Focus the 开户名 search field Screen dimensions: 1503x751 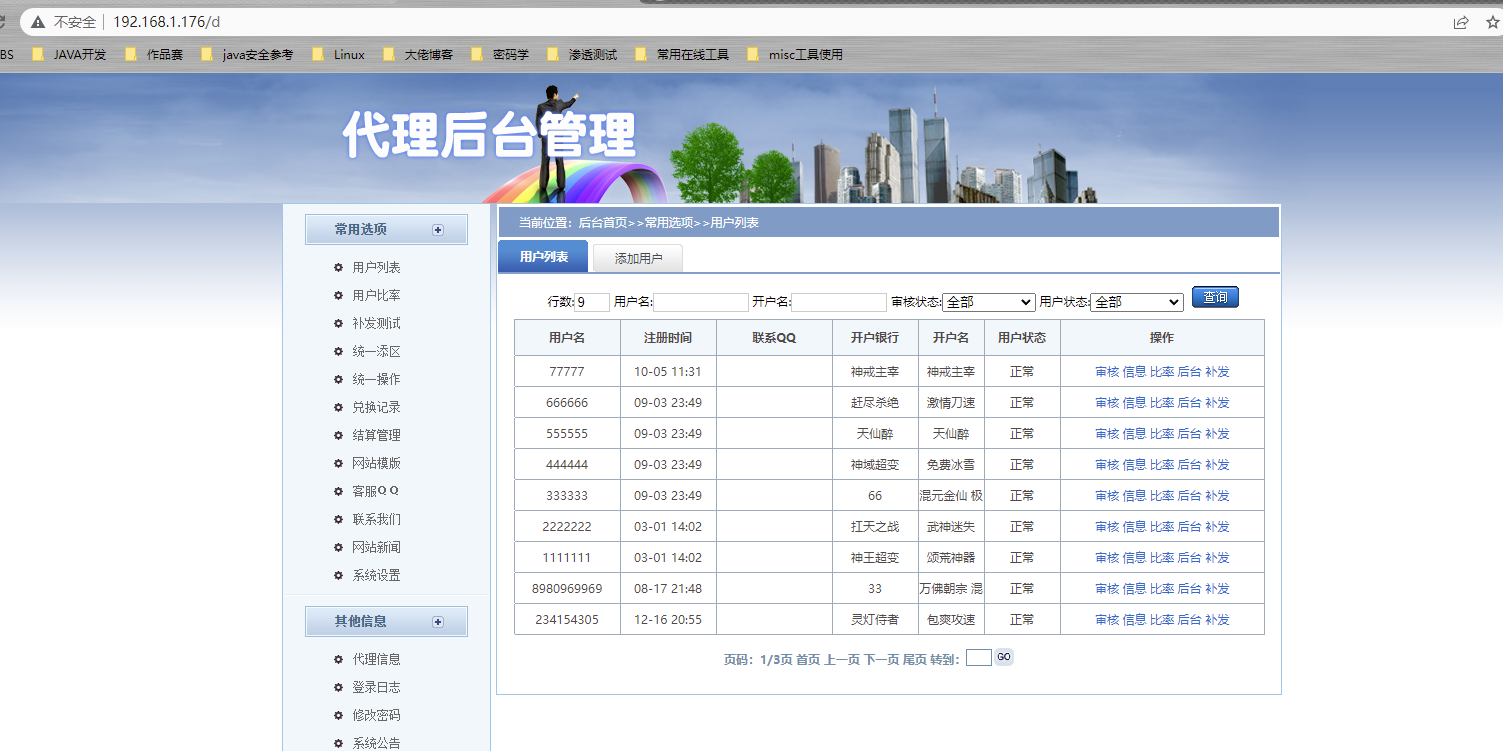[839, 302]
